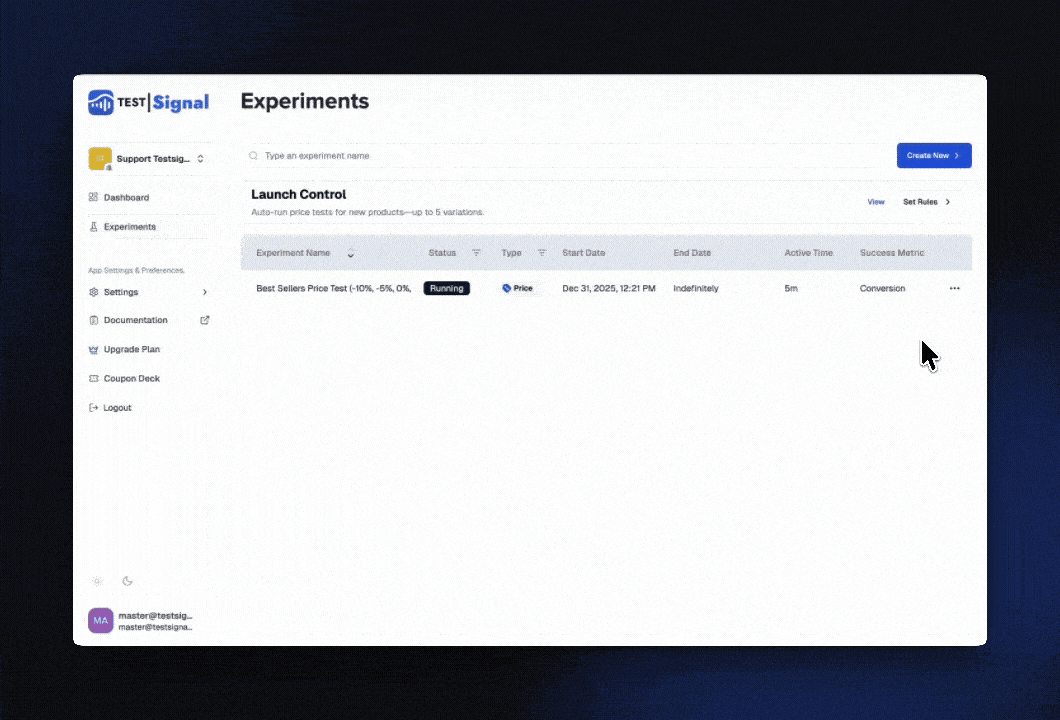Screen dimensions: 1060x720
Task: Click the Create New button
Action: (x=933, y=156)
